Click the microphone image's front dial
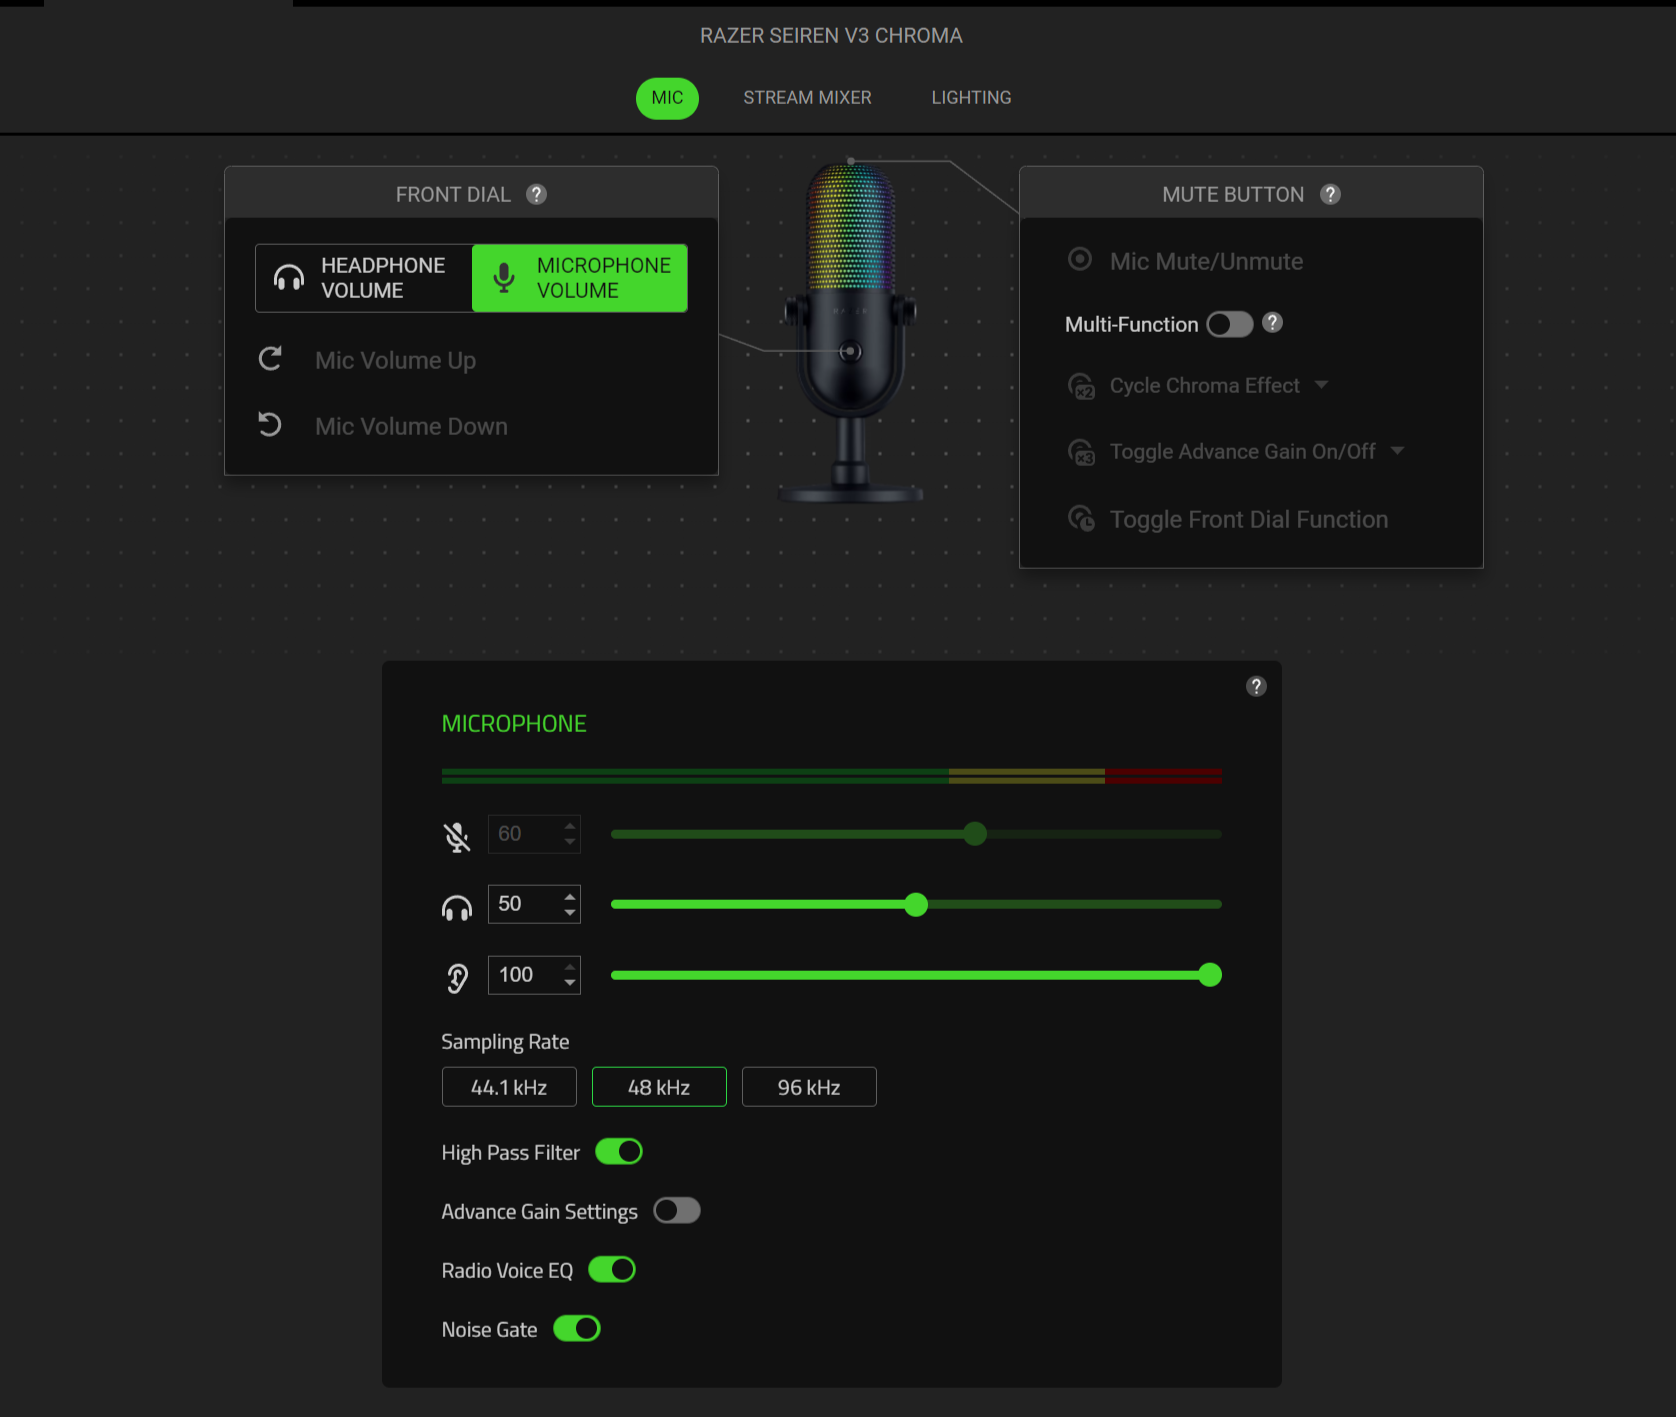The width and height of the screenshot is (1676, 1417). point(850,351)
